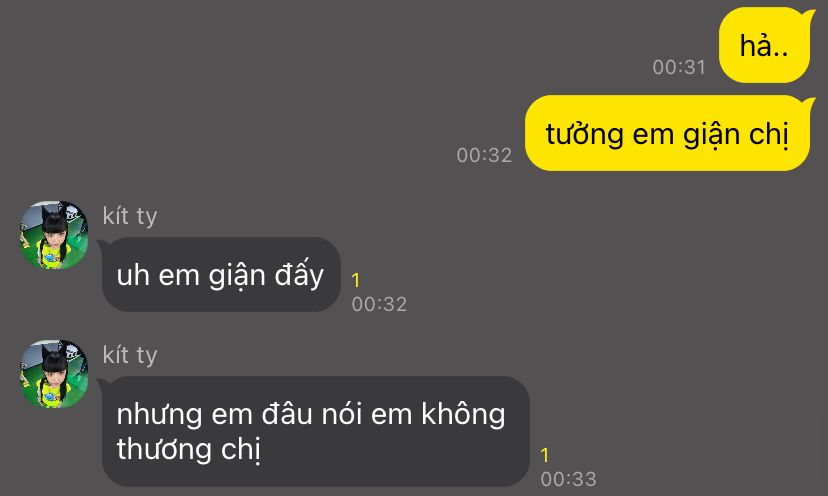Tap the yellow "hả.." message bubble

[764, 45]
